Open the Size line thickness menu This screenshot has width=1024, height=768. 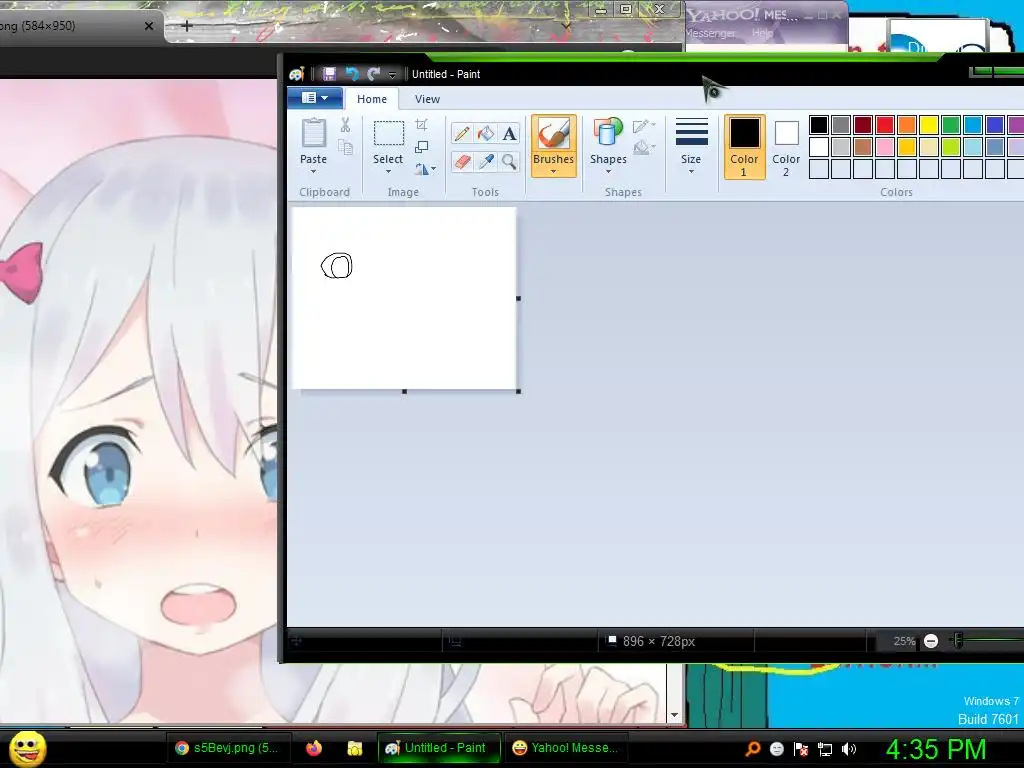coord(691,146)
